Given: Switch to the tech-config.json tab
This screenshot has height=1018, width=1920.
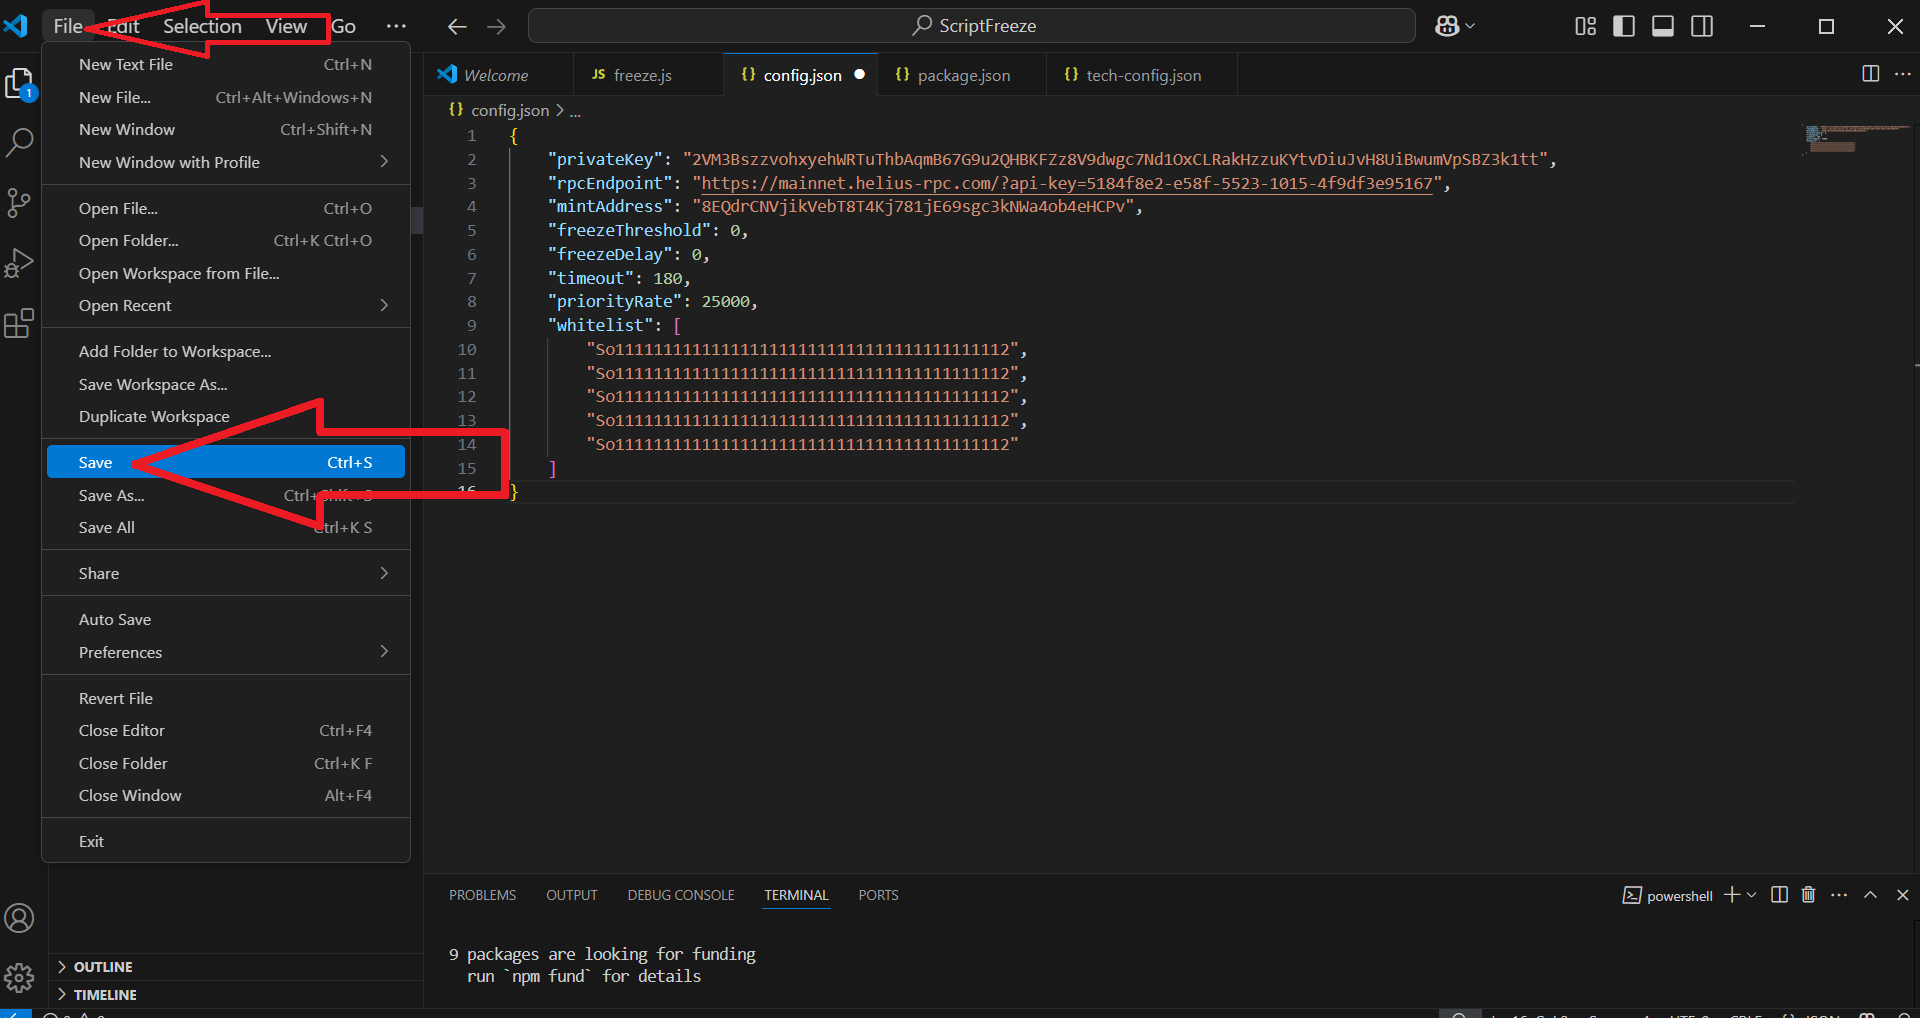Looking at the screenshot, I should pyautogui.click(x=1142, y=75).
